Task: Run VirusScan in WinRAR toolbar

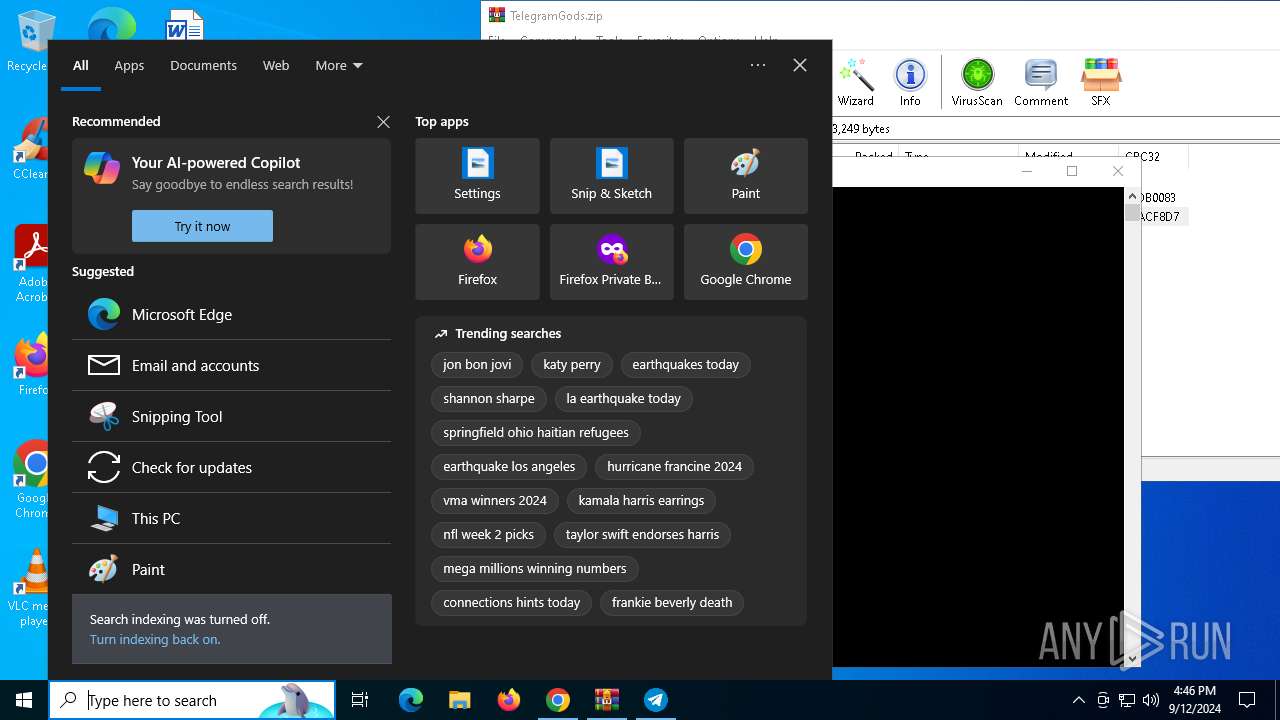Action: tap(977, 82)
